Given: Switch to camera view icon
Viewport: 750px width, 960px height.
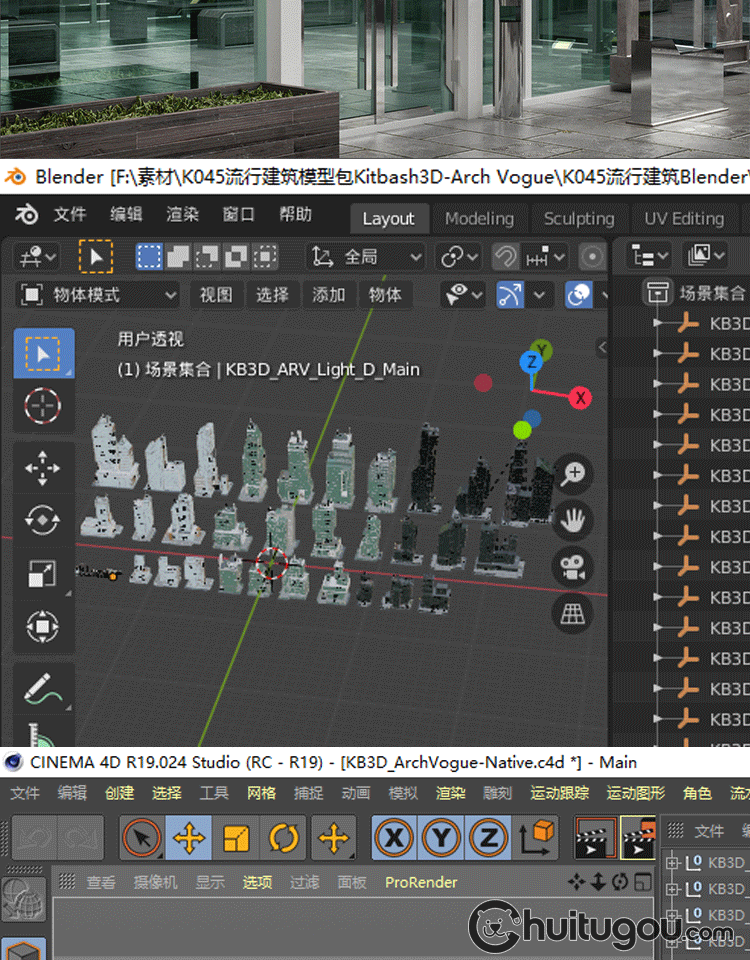Looking at the screenshot, I should [x=572, y=567].
